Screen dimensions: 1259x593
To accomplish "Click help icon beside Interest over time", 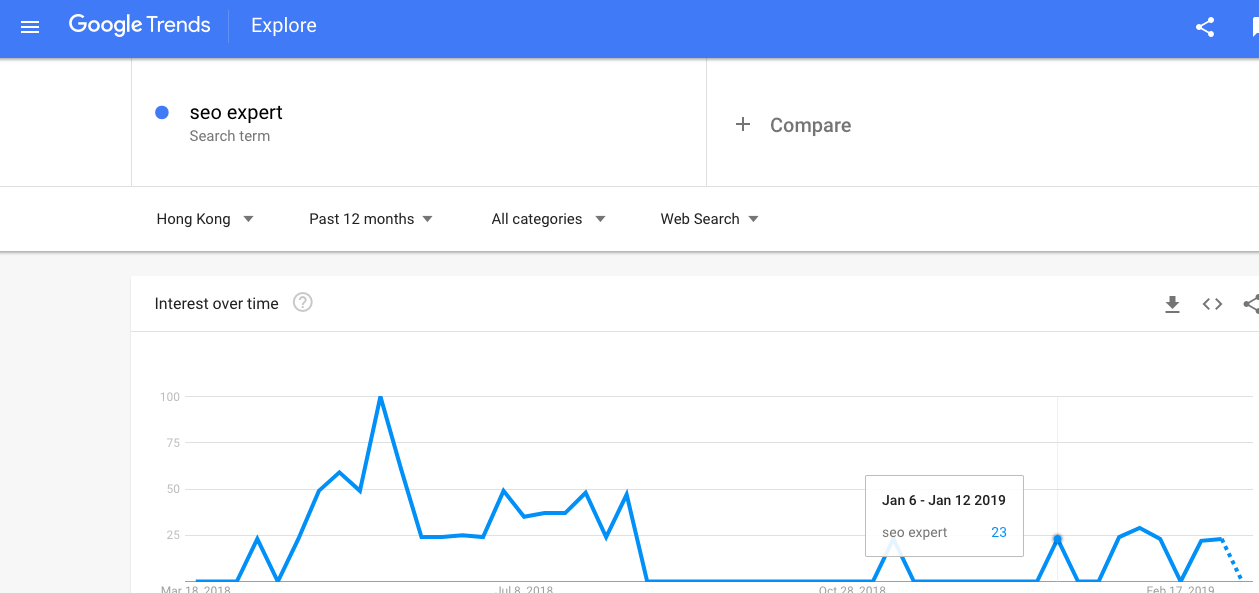I will (x=303, y=302).
